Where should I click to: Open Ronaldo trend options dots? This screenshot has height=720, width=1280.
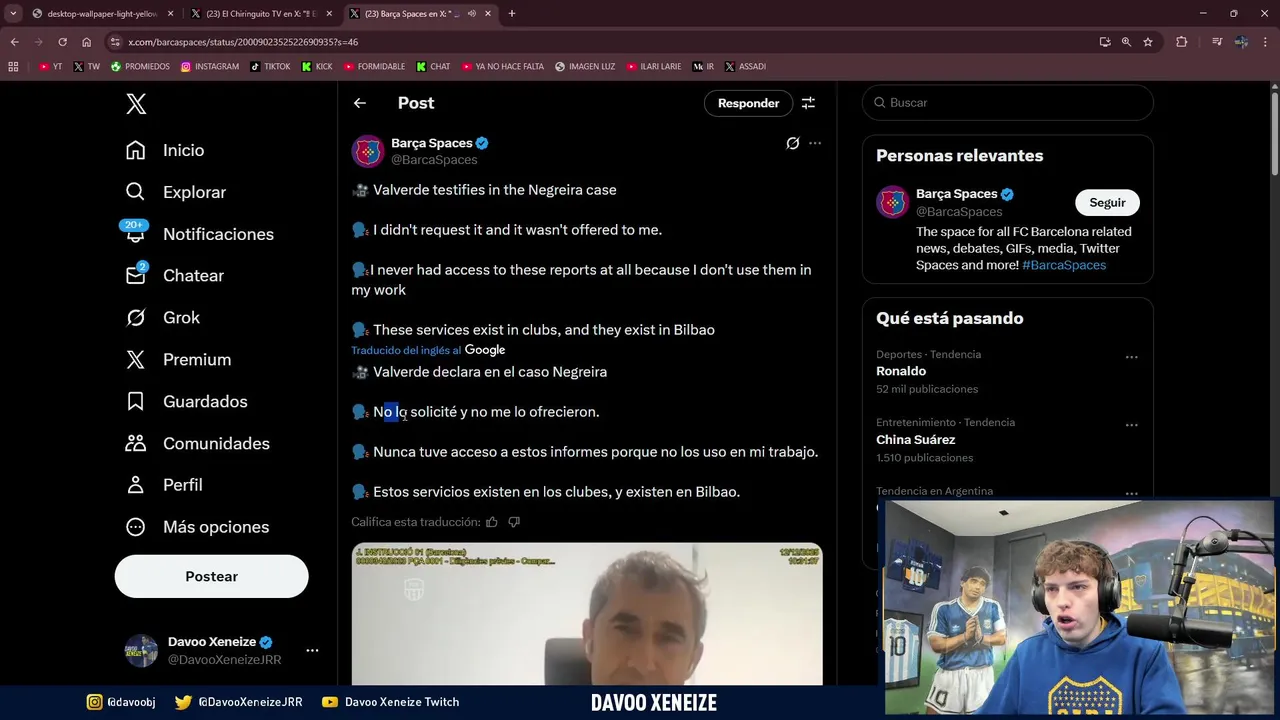point(1131,357)
